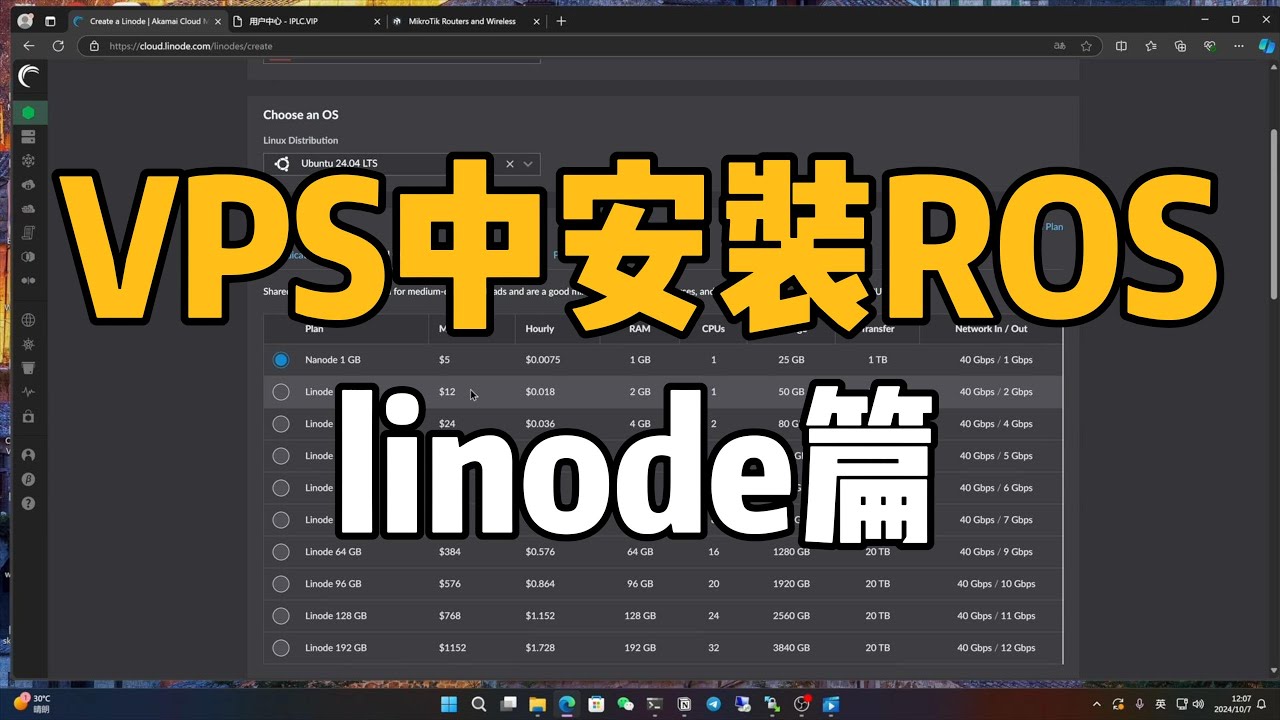
Task: Open Object Storage bucket icon in sidebar
Action: [x=28, y=368]
